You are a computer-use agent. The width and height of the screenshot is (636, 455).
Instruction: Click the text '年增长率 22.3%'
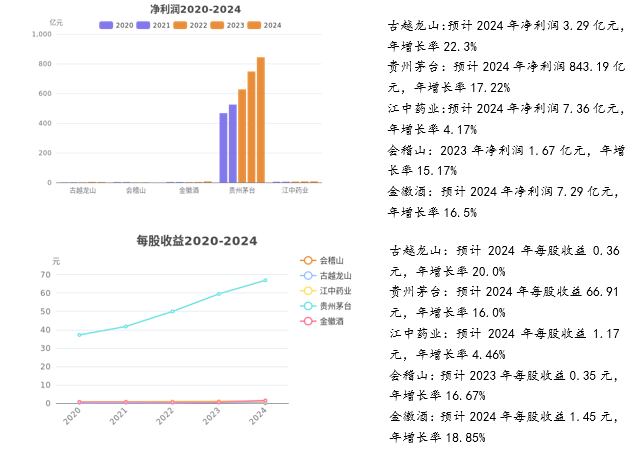point(432,46)
